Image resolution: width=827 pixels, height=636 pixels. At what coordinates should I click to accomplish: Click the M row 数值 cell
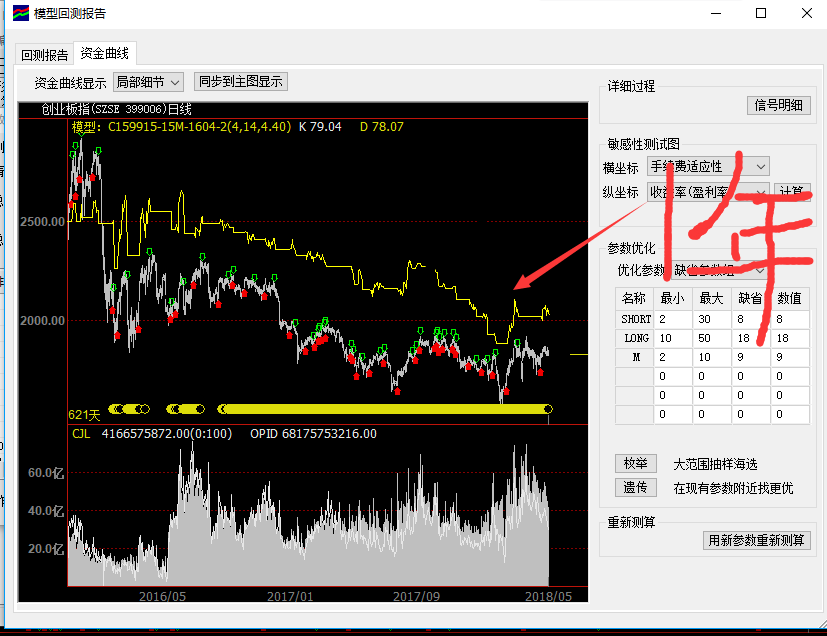789,357
